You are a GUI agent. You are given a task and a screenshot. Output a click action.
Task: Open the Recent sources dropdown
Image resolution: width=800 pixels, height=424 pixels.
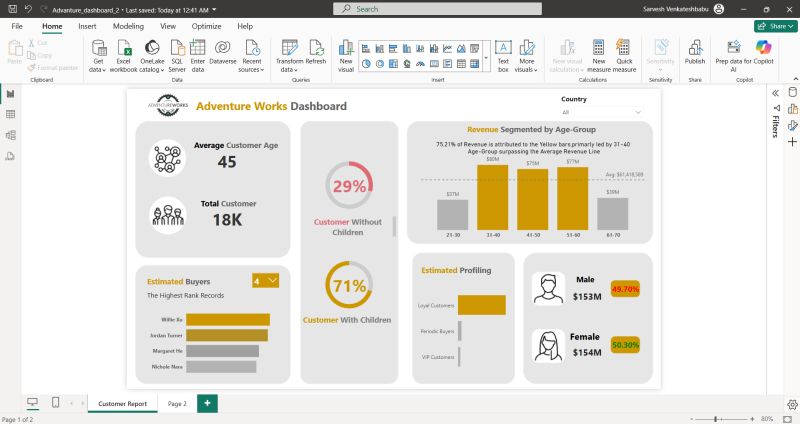[x=252, y=56]
